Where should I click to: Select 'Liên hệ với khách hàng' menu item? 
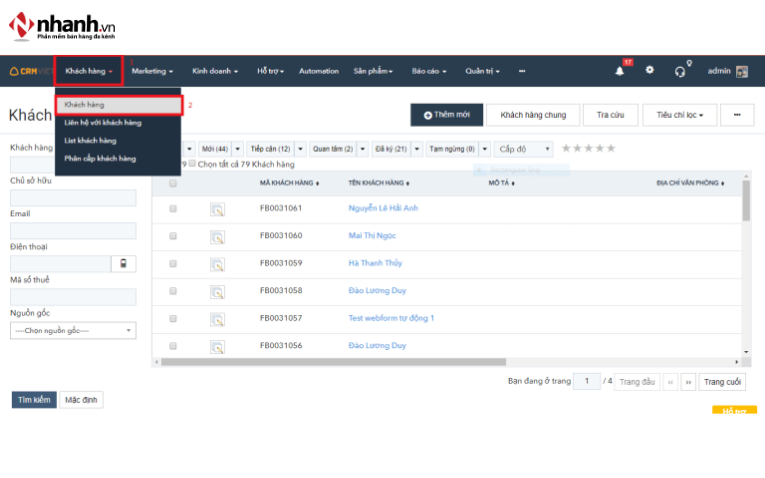pos(103,122)
